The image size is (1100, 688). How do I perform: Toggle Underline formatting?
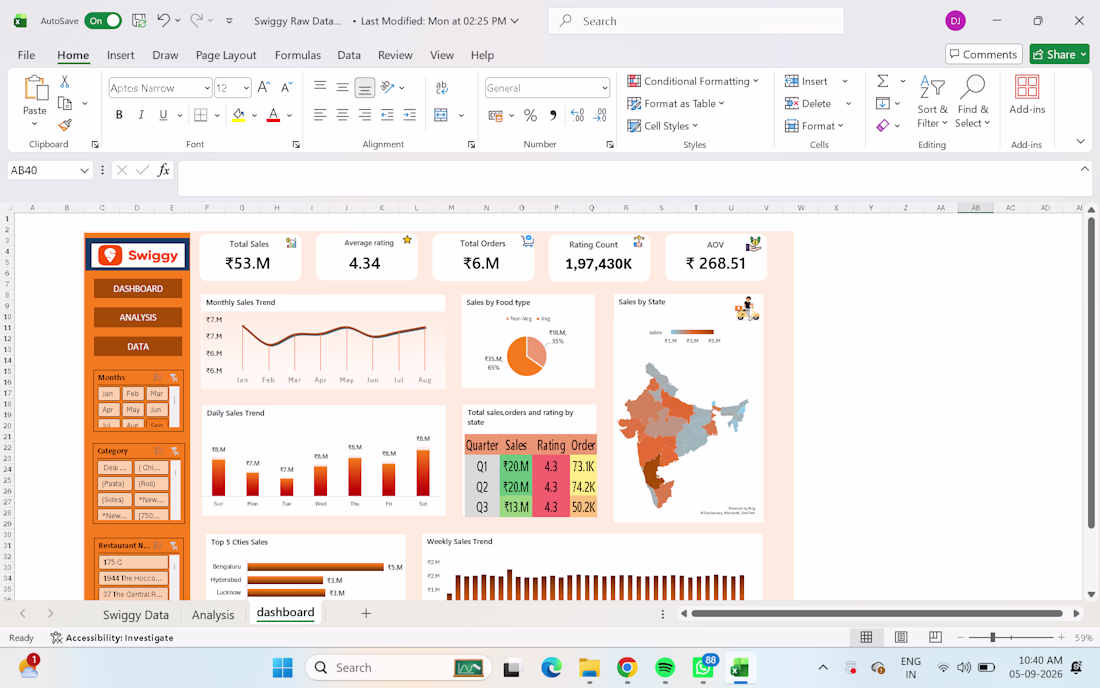pyautogui.click(x=163, y=114)
